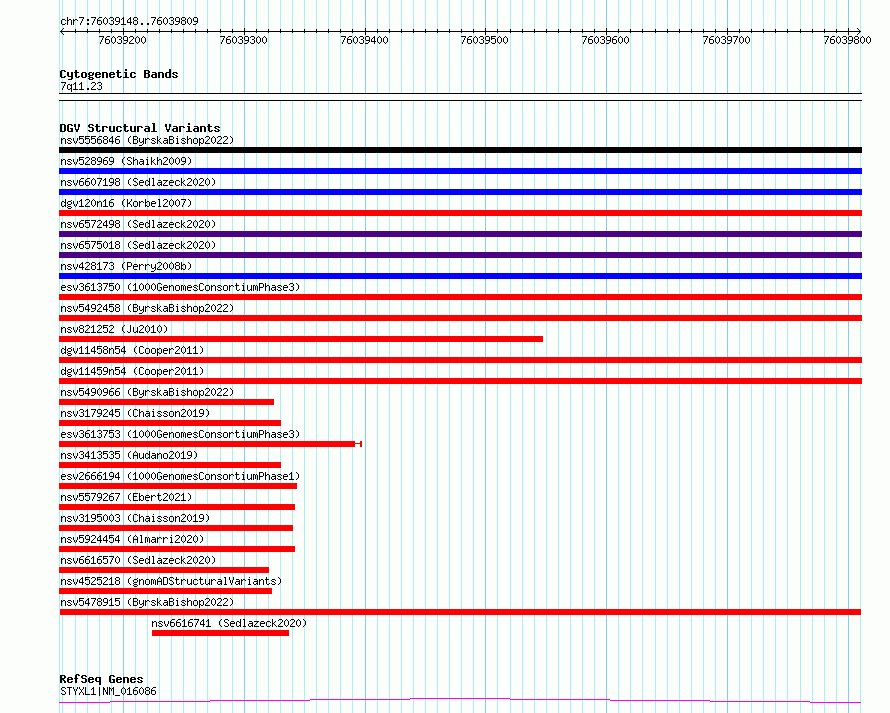Viewport: 890px width, 713px height.
Task: Open nsv6616741 (Sedlazeck2020) label
Action: [229, 623]
